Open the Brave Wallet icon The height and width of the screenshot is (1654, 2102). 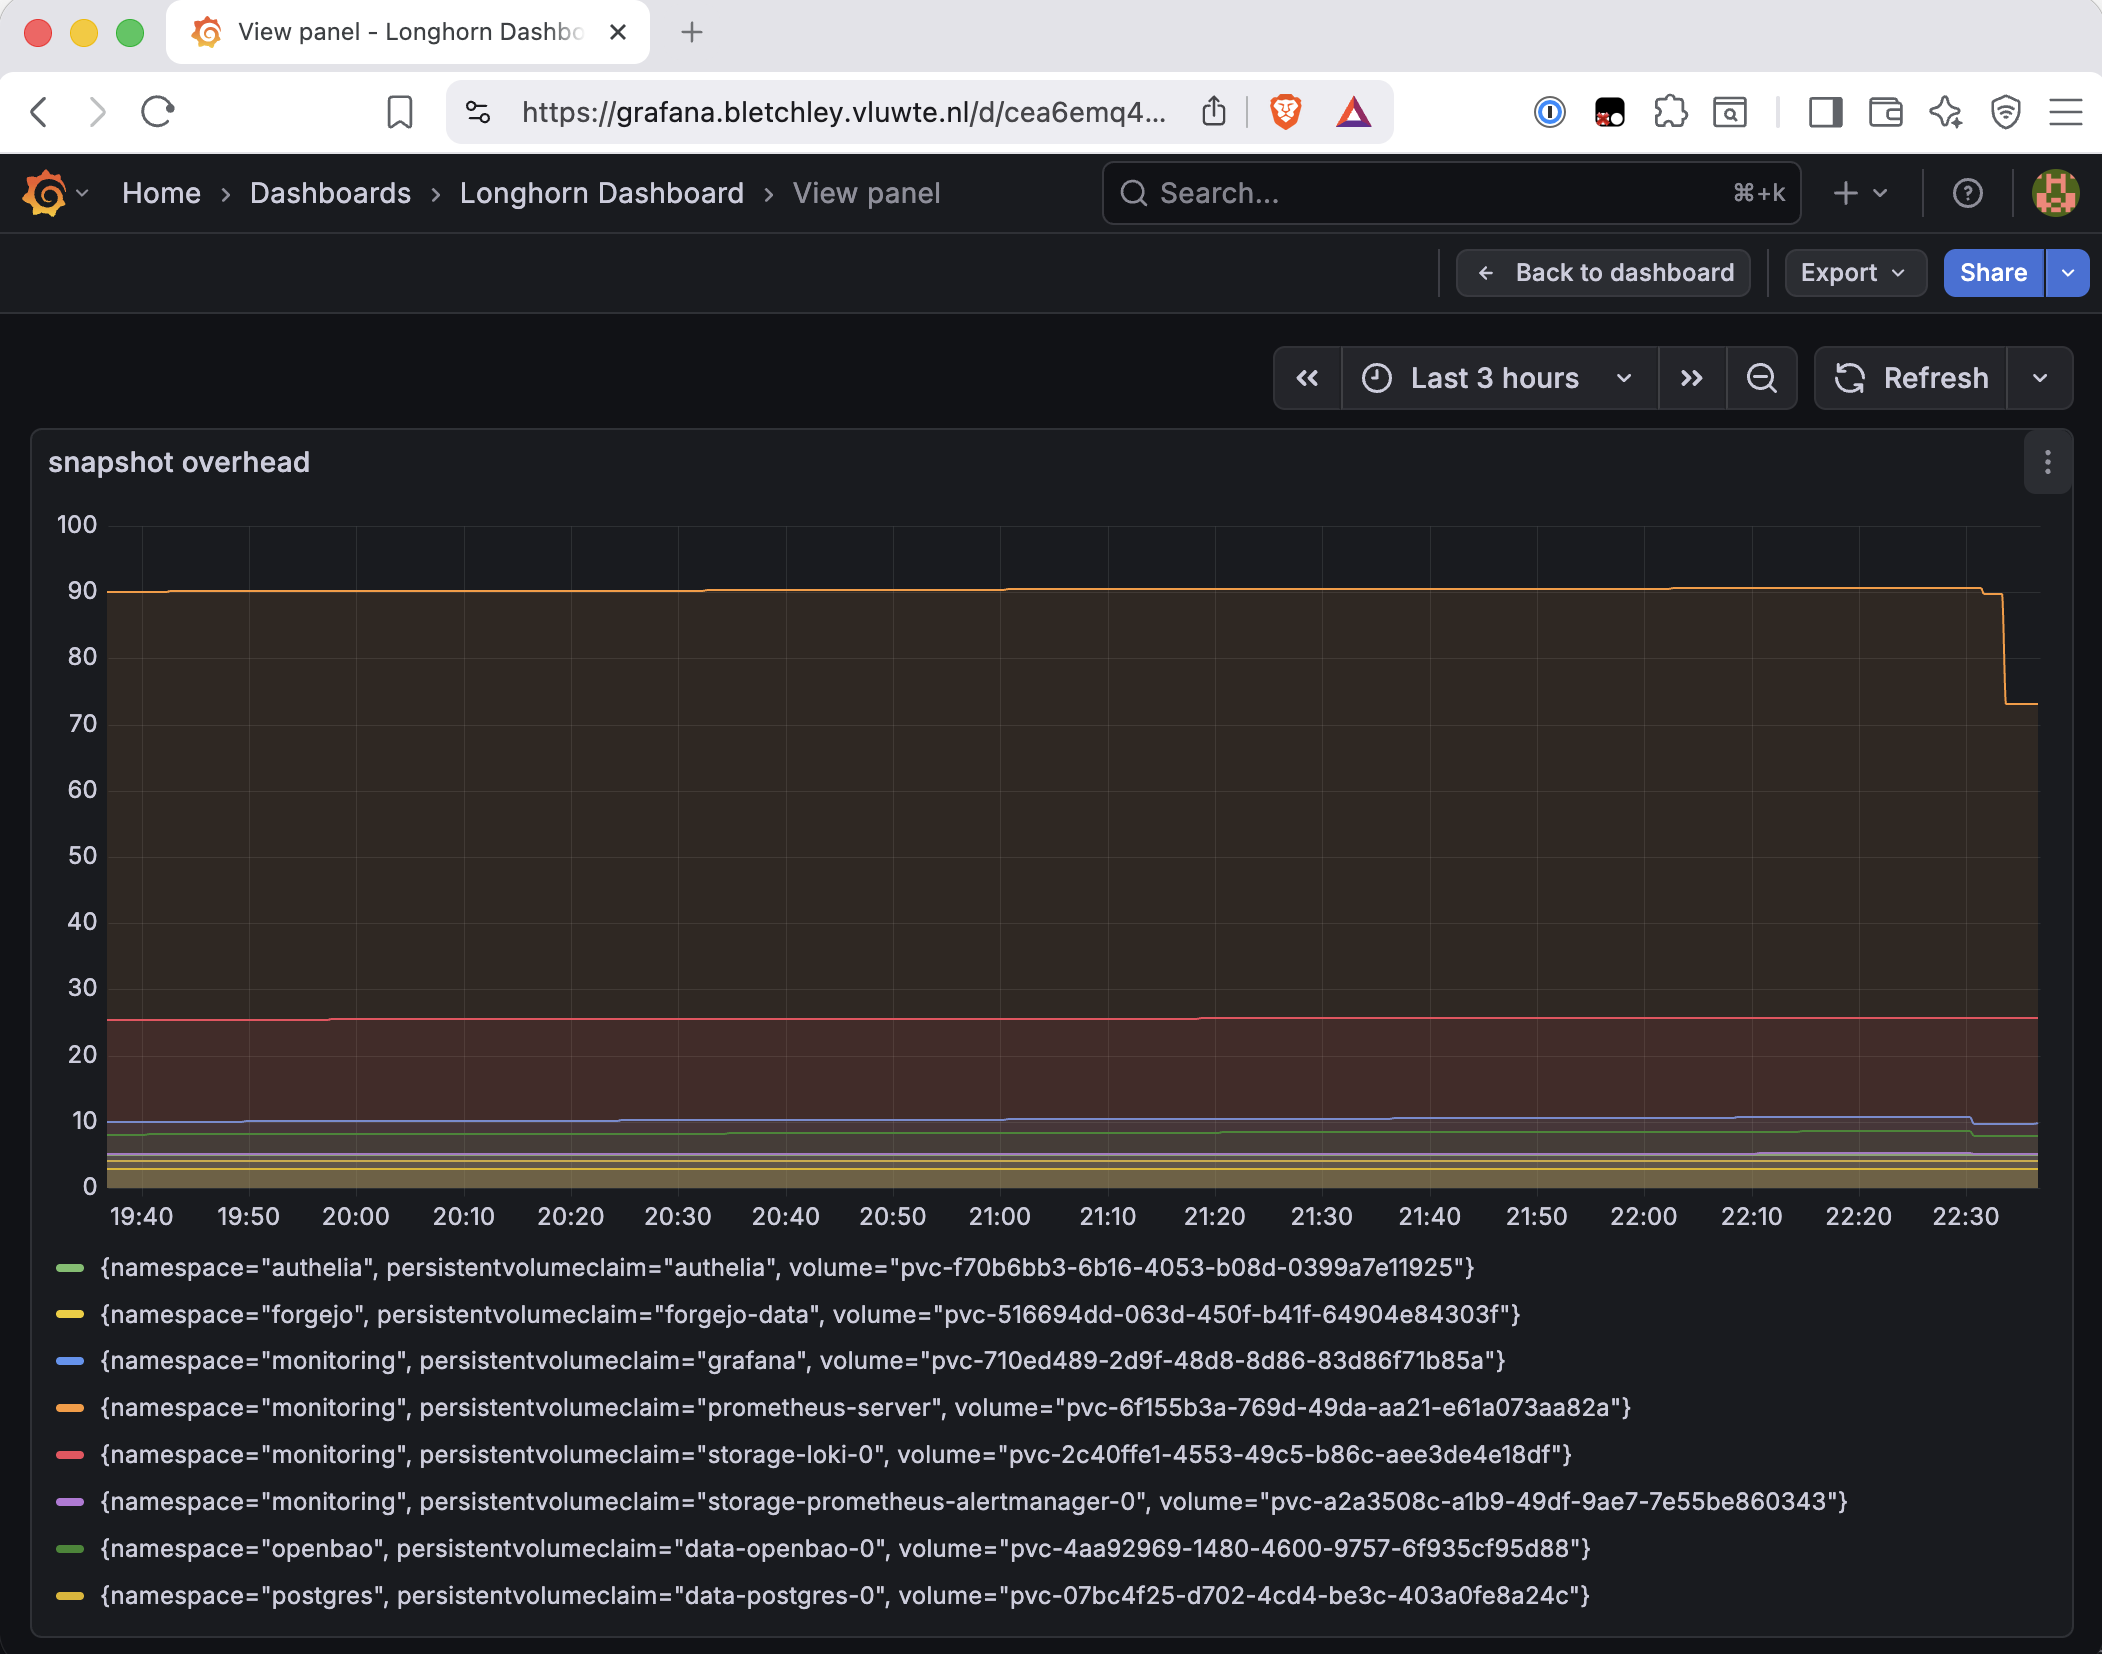click(x=1886, y=112)
